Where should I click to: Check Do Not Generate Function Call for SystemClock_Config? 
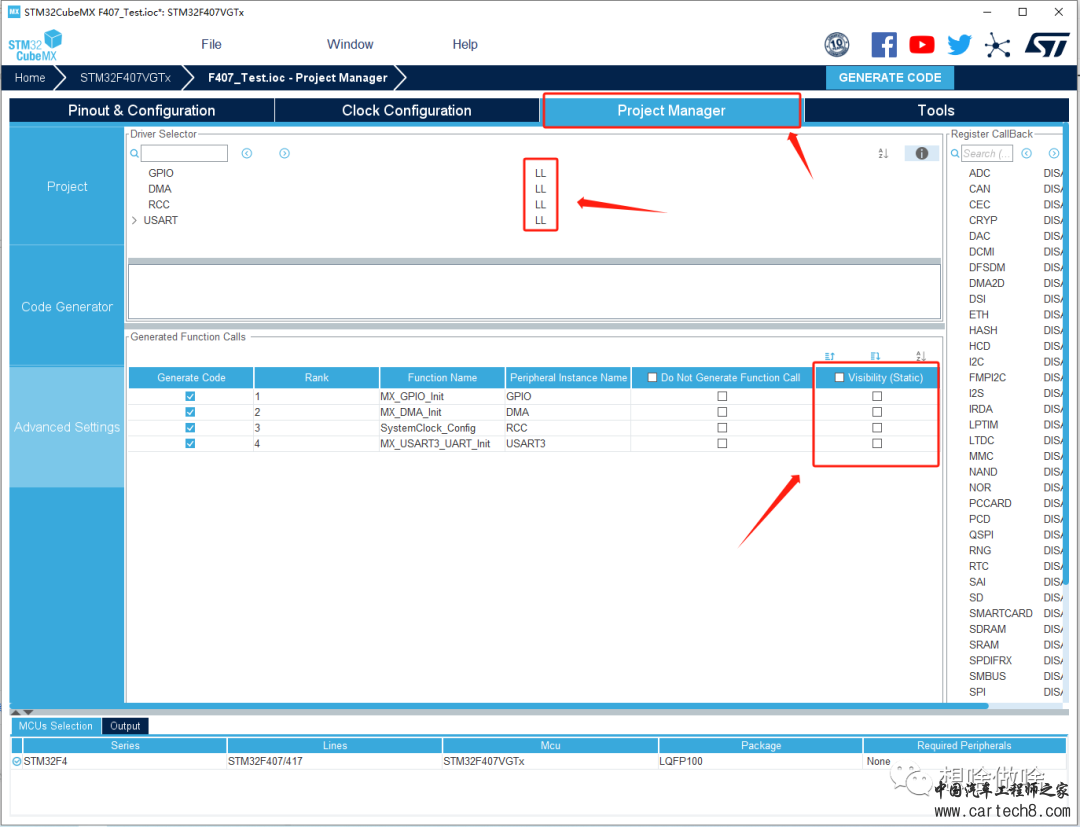pyautogui.click(x=722, y=428)
